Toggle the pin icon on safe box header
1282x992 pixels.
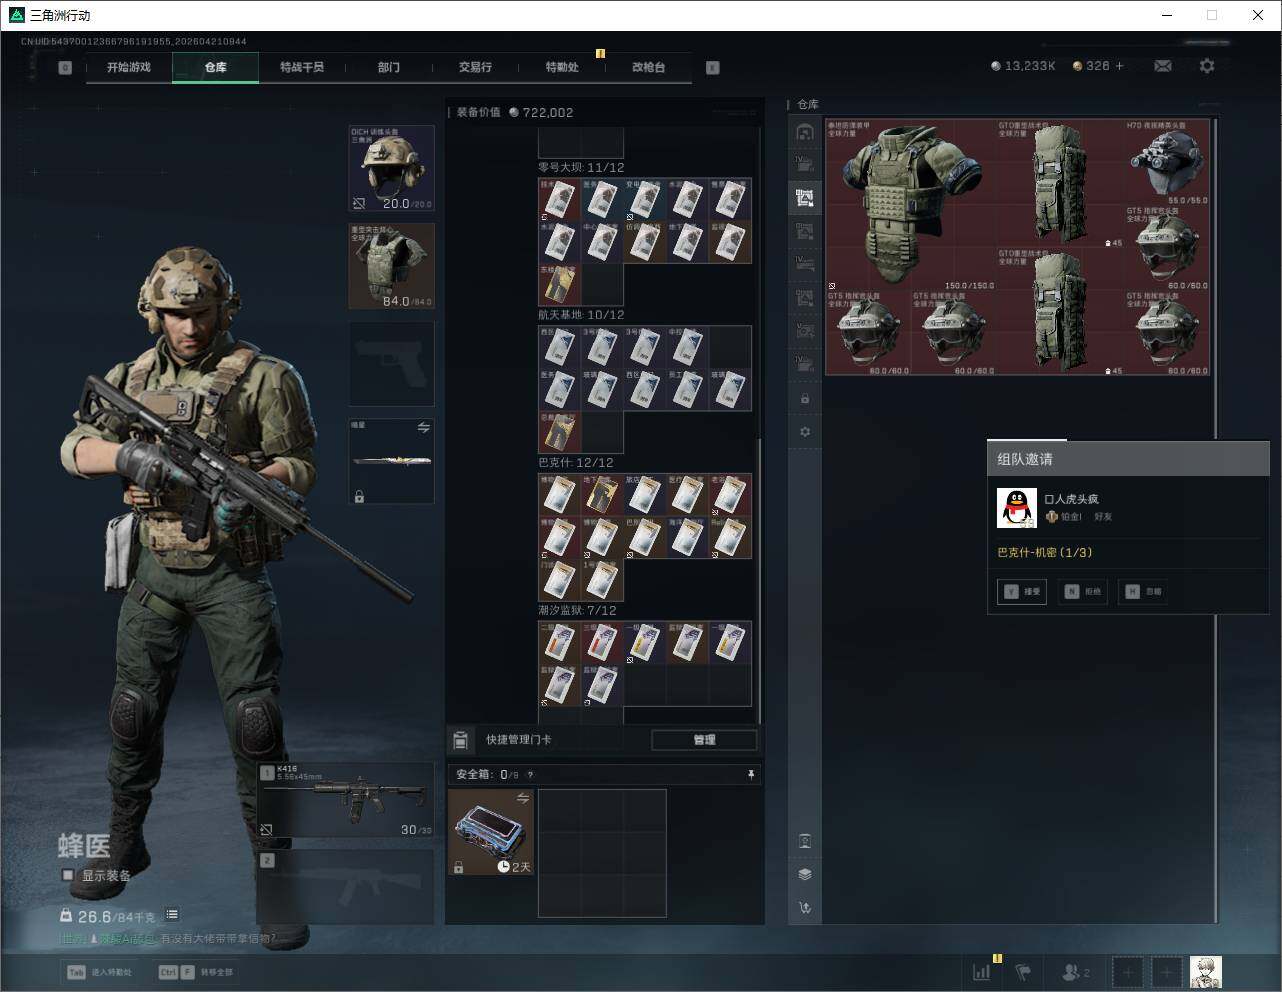751,774
